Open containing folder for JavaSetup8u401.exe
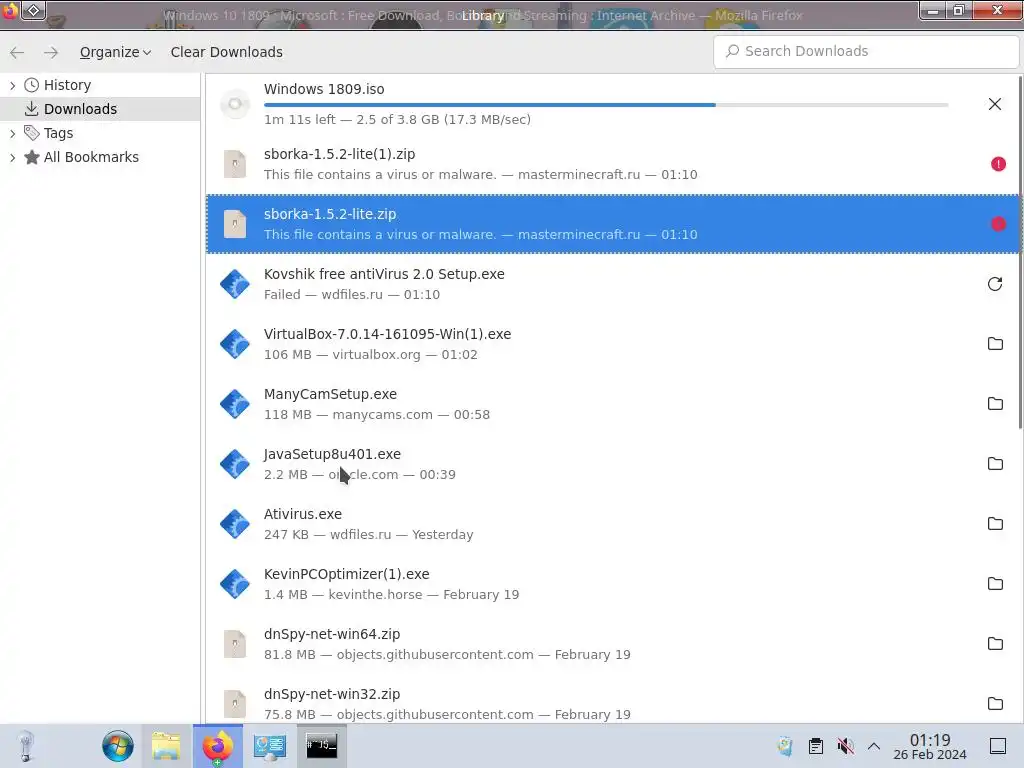Viewport: 1024px width, 768px height. tap(995, 464)
